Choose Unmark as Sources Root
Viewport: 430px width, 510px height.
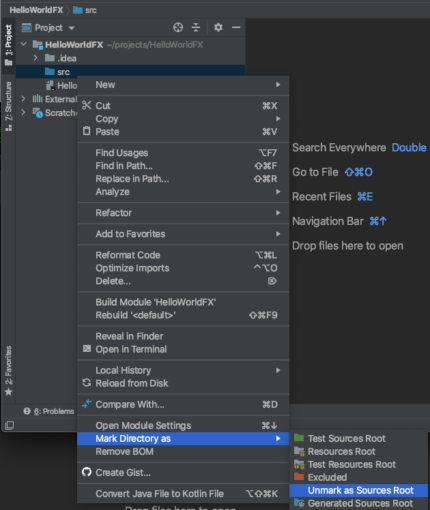pyautogui.click(x=359, y=490)
